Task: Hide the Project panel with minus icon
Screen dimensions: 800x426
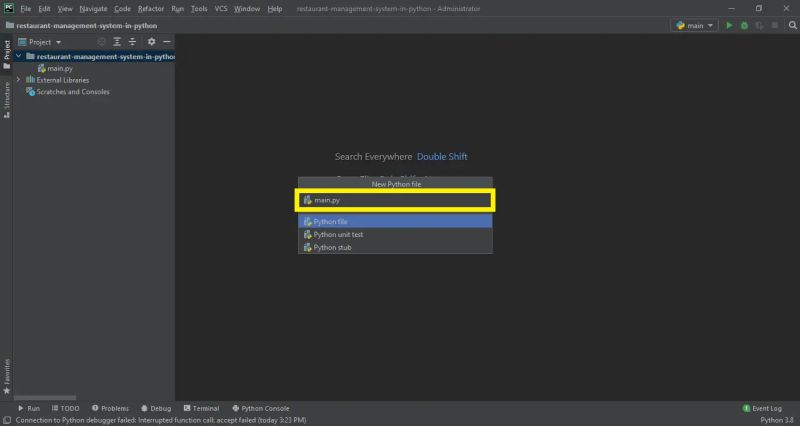Action: tap(167, 42)
